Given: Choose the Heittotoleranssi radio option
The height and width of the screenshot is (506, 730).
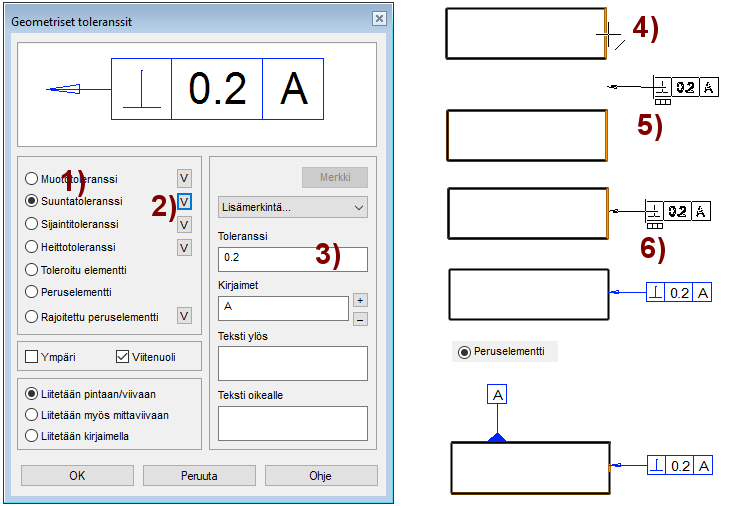Looking at the screenshot, I should [32, 247].
